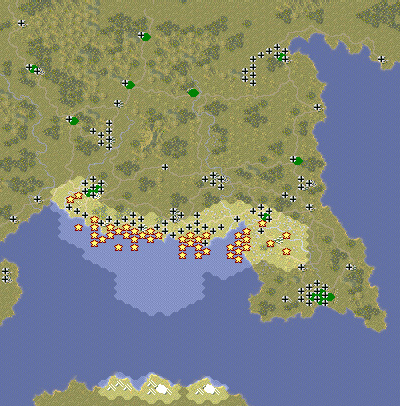Choose the red star unit directly below the eastern front green hex
The image size is (400, 406).
tap(262, 223)
